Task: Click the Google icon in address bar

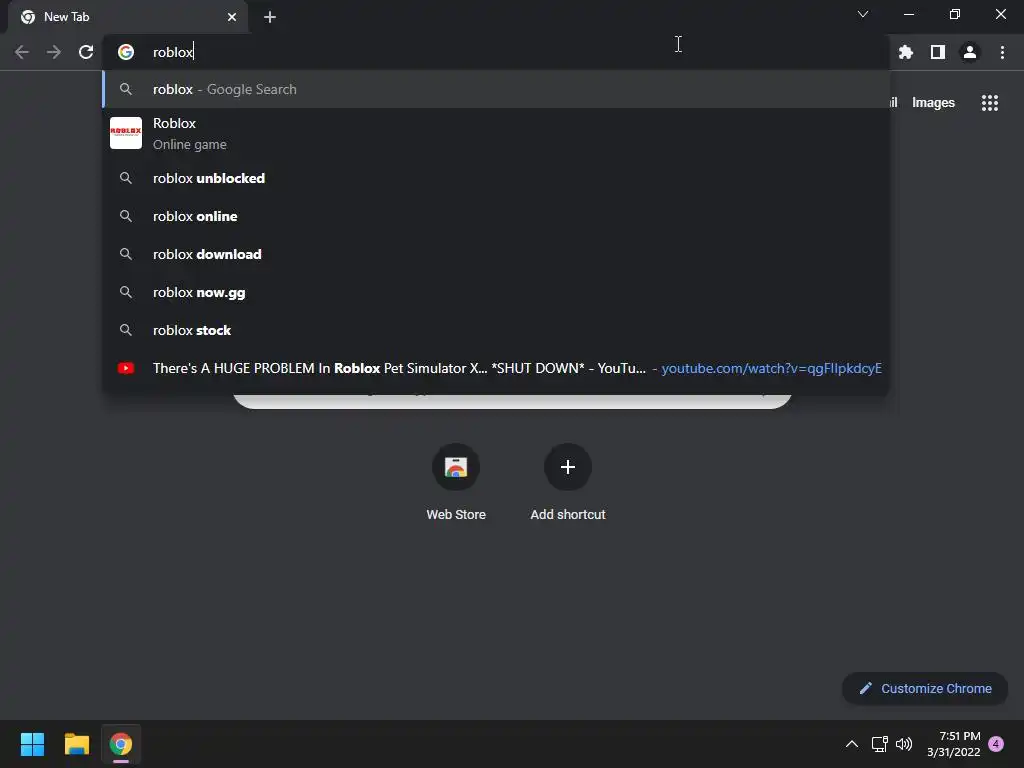Action: (126, 52)
